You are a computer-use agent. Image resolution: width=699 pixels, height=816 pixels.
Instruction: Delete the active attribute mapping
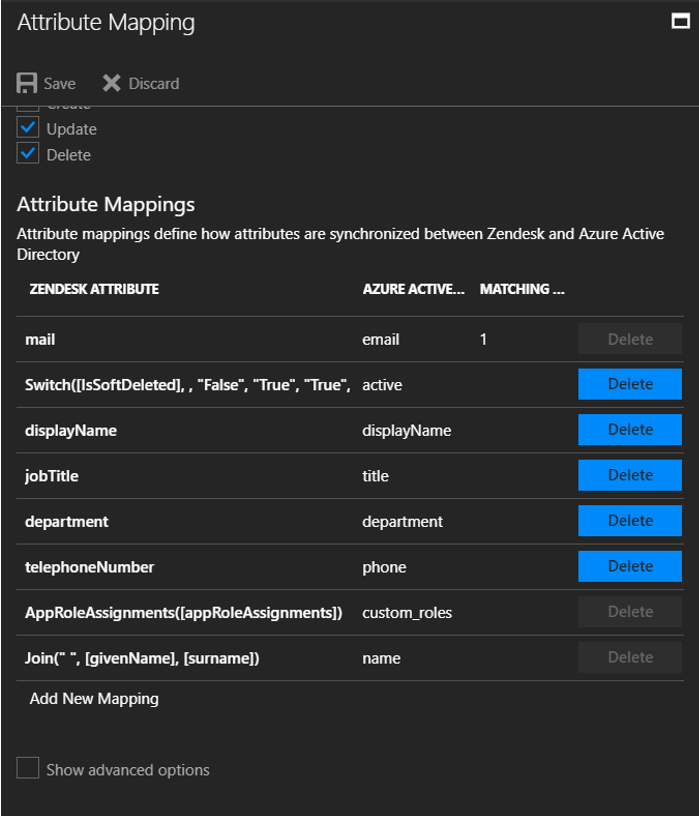(630, 384)
